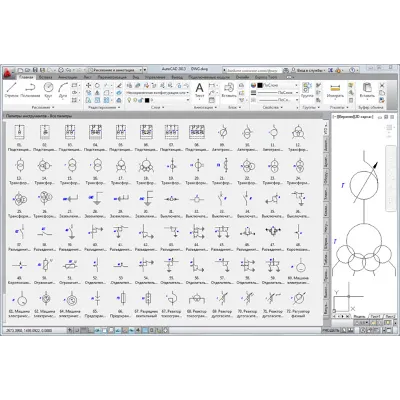Click the Measure (Измерить) ruler icon
This screenshot has width=400, height=400.
tap(335, 90)
